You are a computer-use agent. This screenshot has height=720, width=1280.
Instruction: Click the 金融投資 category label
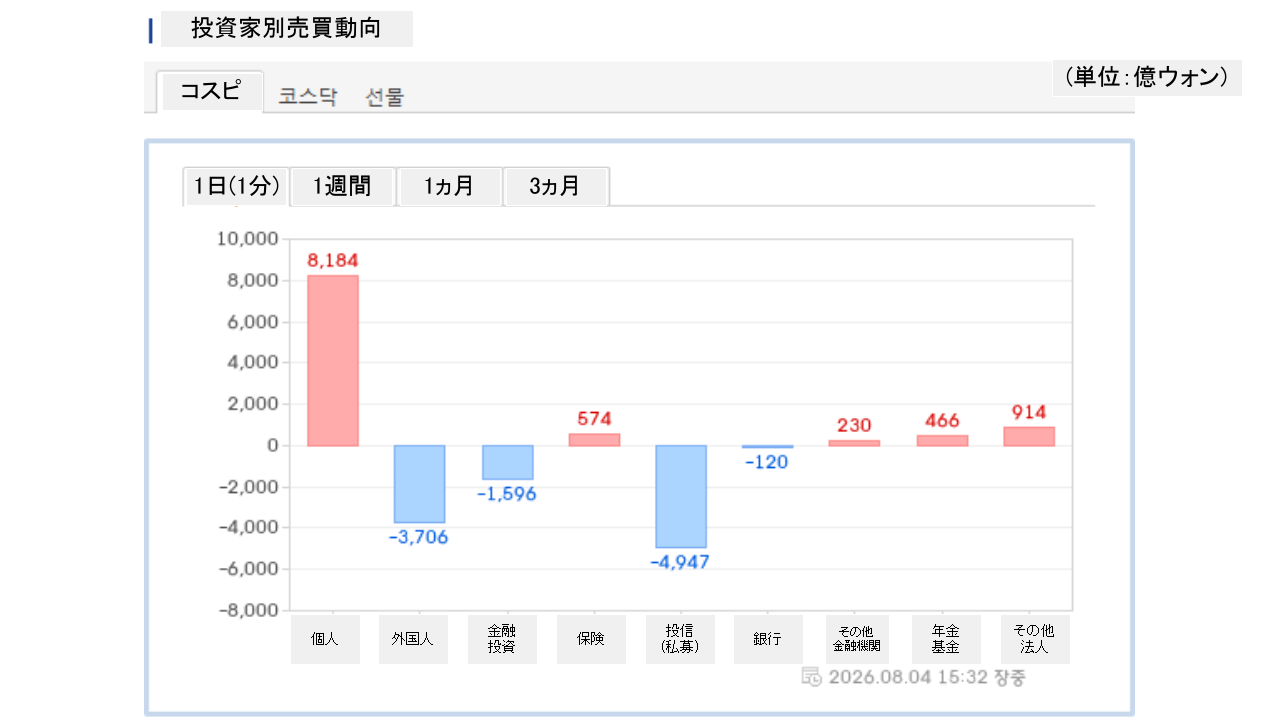(502, 639)
